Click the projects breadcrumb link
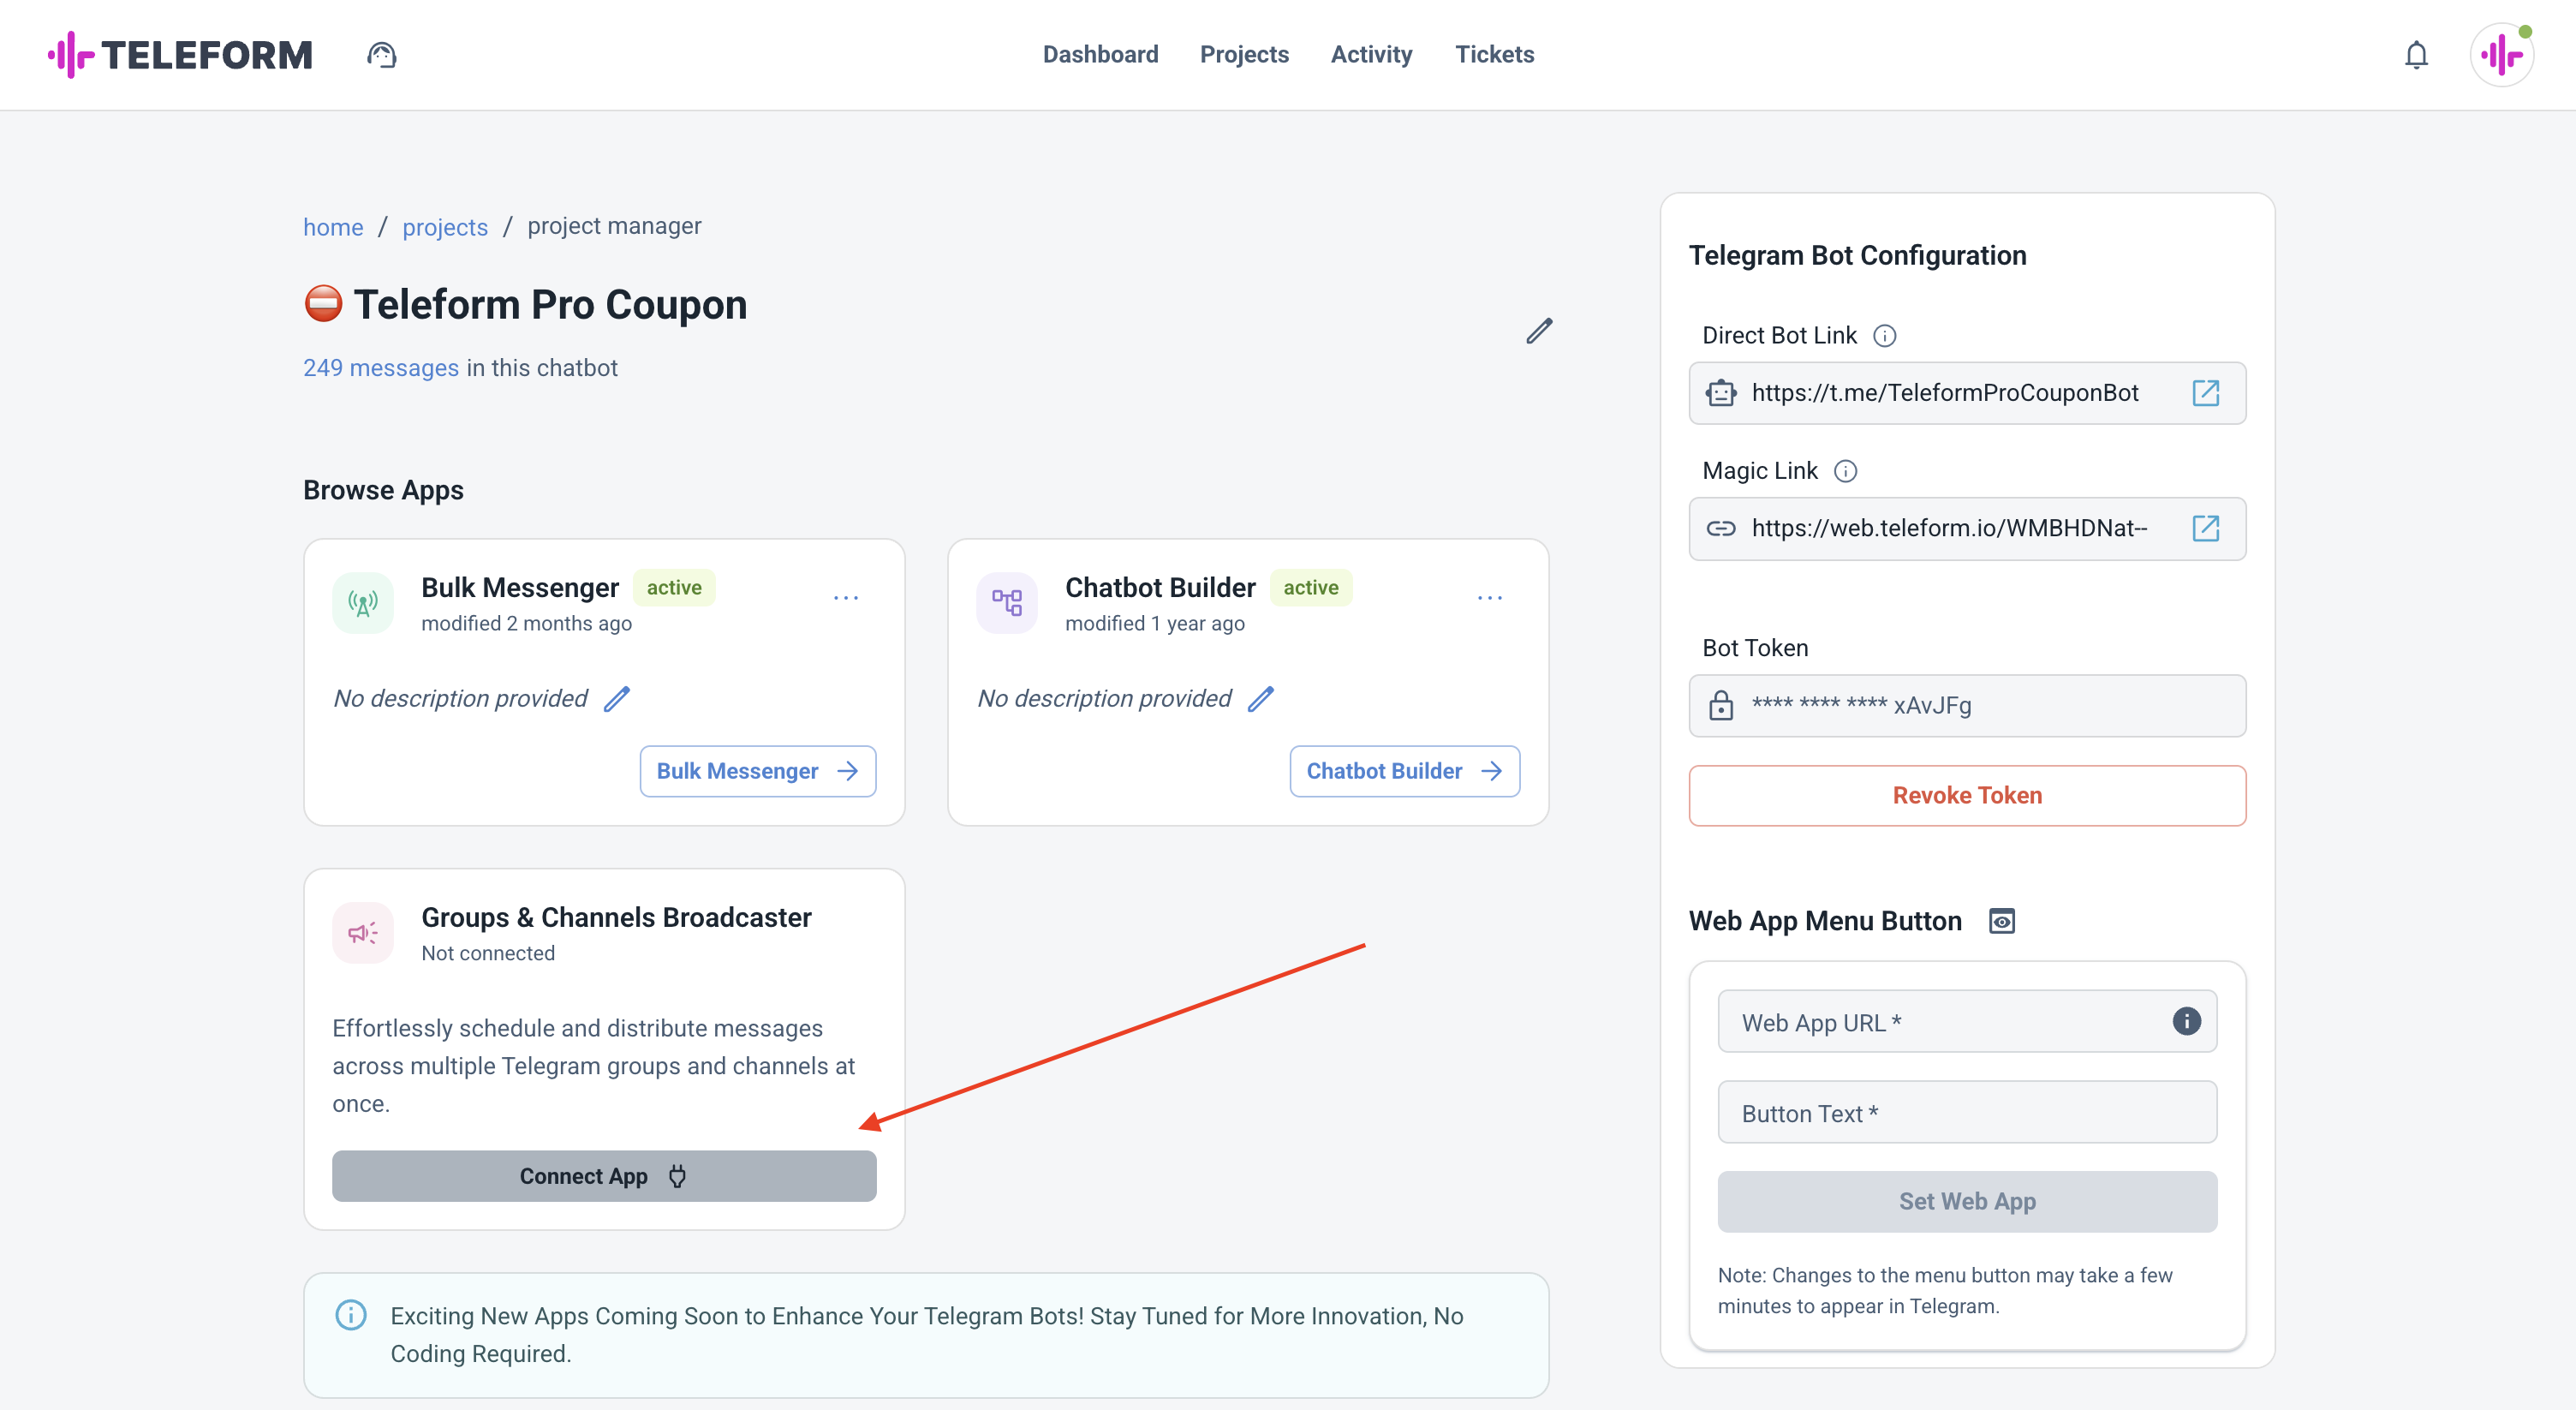 (x=445, y=227)
